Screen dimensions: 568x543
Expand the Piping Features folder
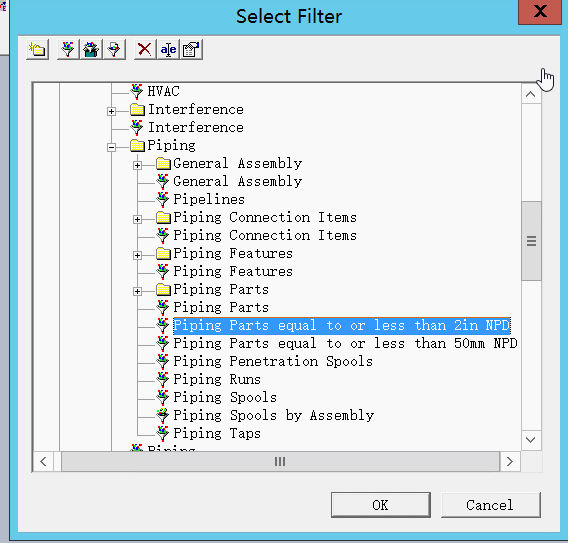tap(137, 255)
